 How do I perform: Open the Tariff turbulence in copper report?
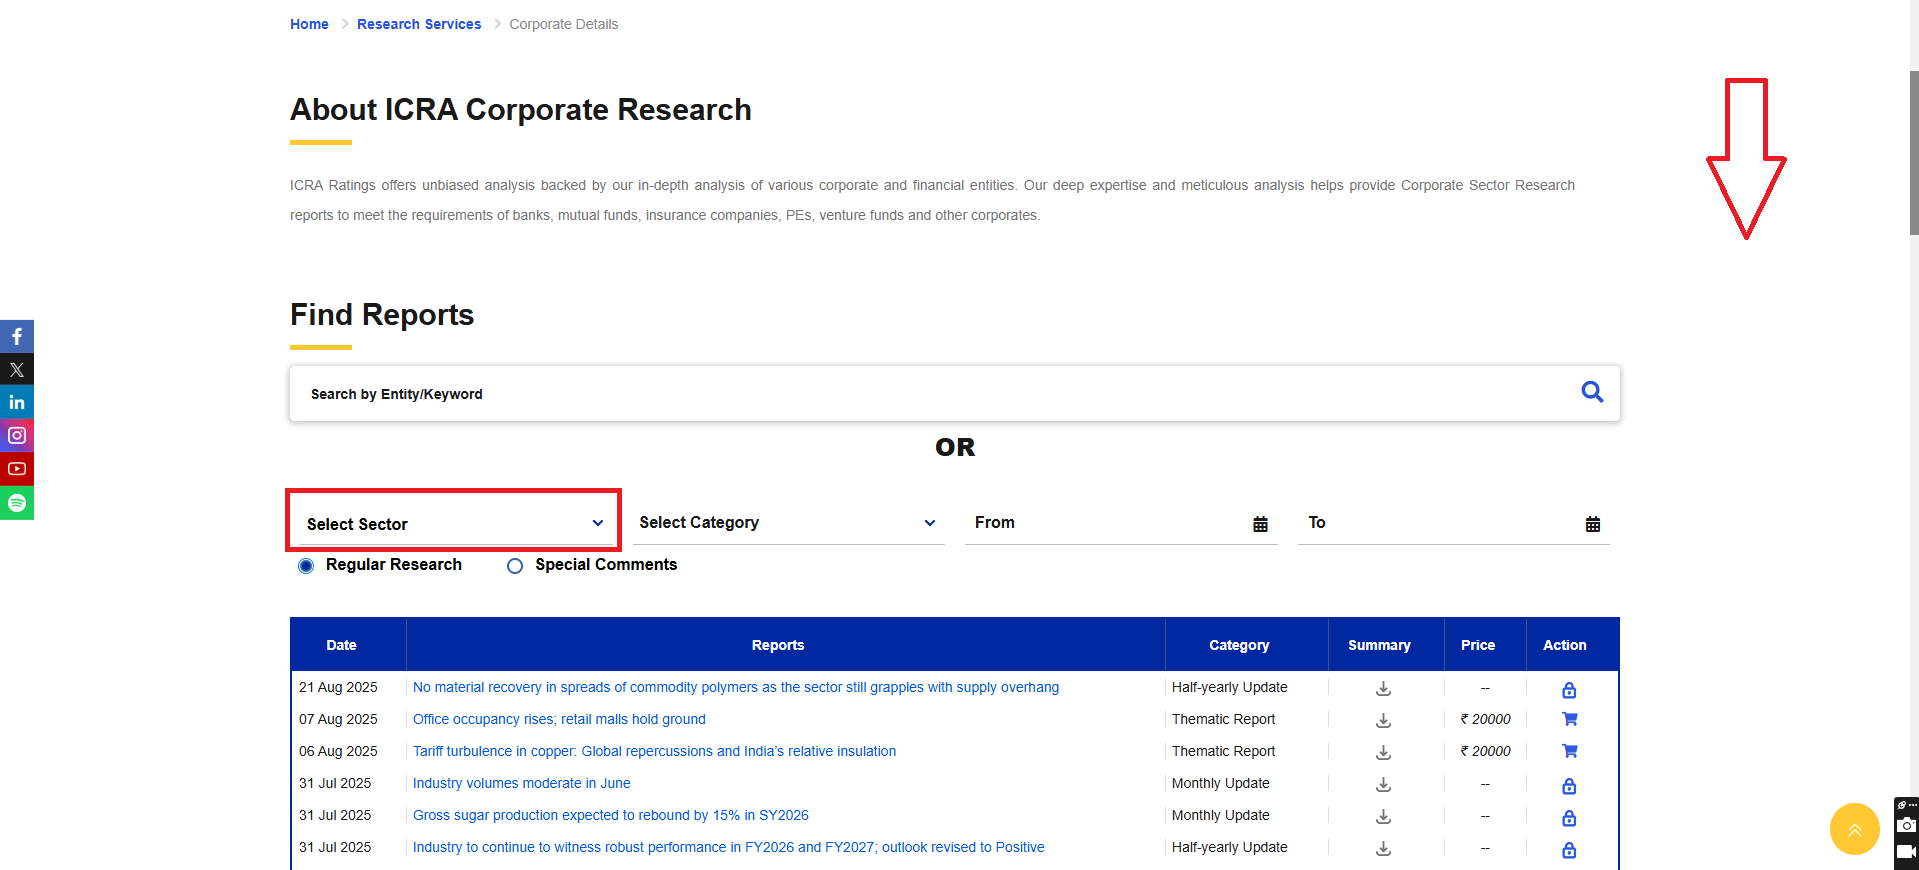654,751
